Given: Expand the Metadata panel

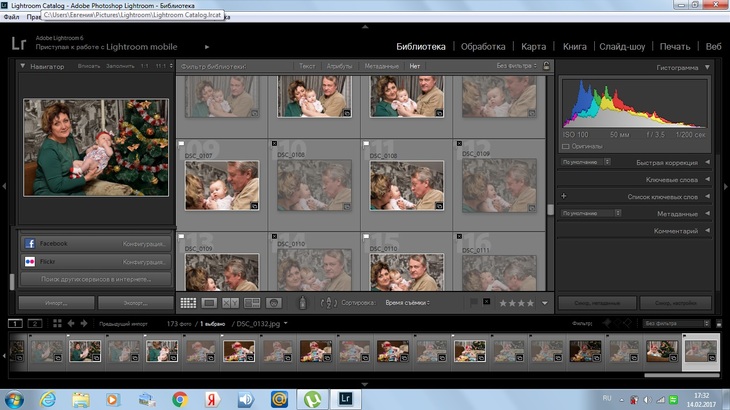Looking at the screenshot, I should pos(707,214).
